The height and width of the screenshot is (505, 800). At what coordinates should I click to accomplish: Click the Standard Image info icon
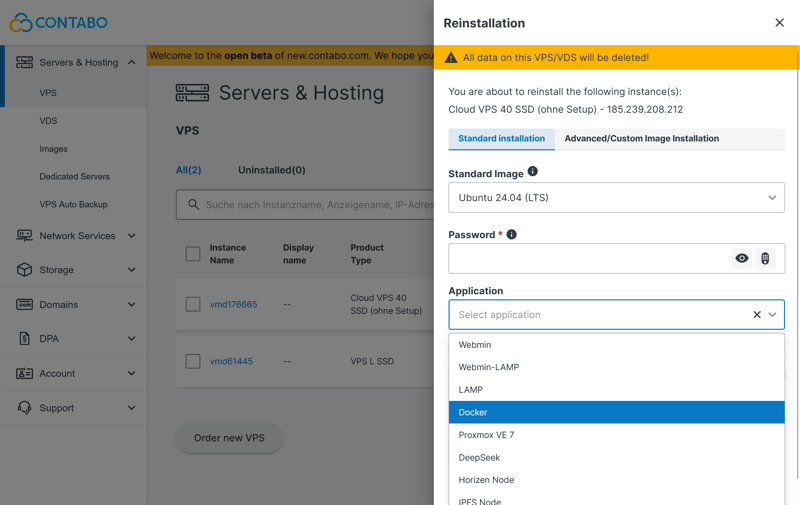point(532,172)
